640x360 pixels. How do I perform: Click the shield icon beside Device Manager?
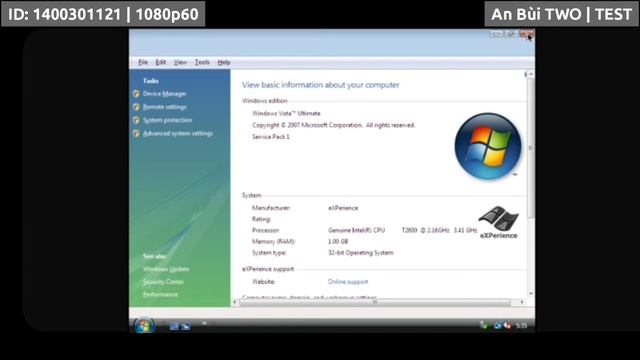[x=136, y=94]
